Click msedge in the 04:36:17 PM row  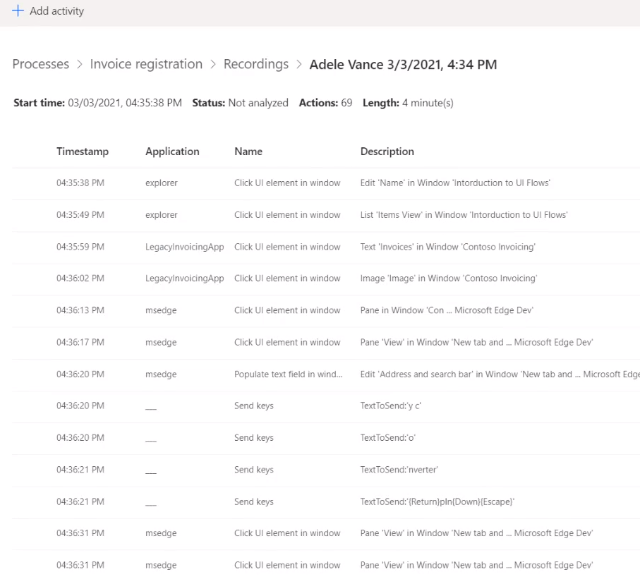point(161,342)
